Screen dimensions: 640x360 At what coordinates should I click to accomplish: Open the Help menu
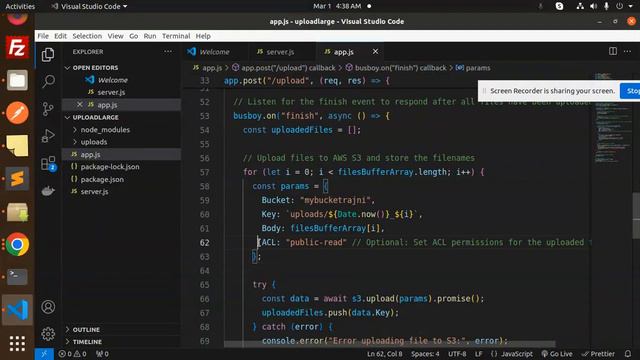coord(203,36)
